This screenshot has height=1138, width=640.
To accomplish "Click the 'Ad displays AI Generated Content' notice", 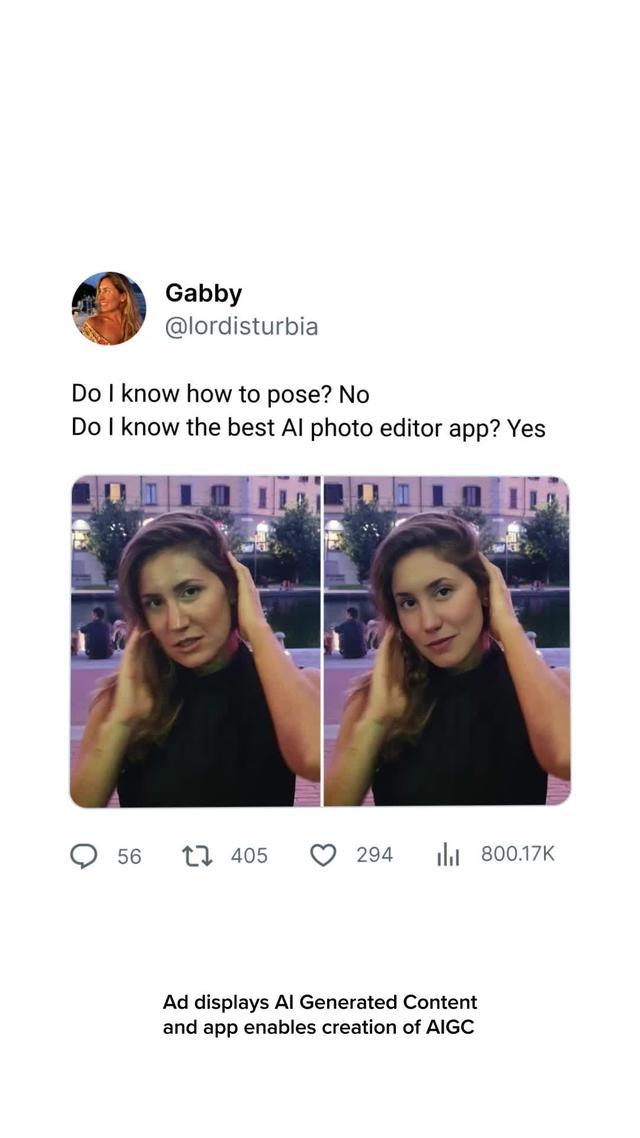I will click(320, 1002).
